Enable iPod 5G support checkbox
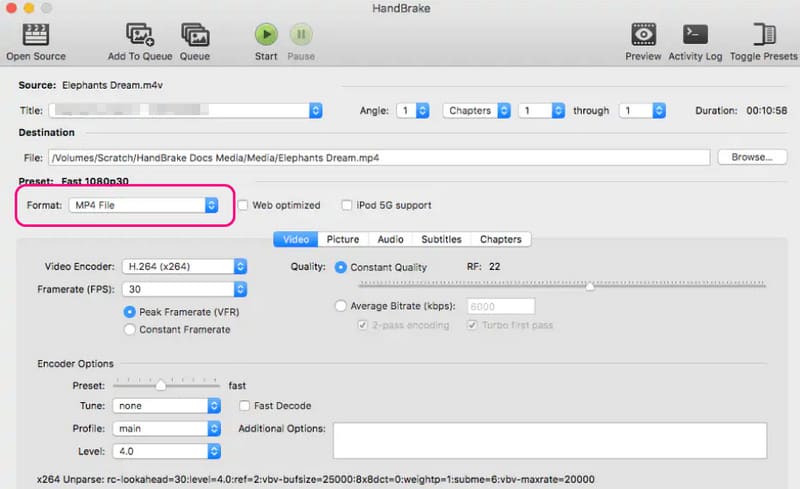Screen dimensions: 800x489 pos(346,205)
